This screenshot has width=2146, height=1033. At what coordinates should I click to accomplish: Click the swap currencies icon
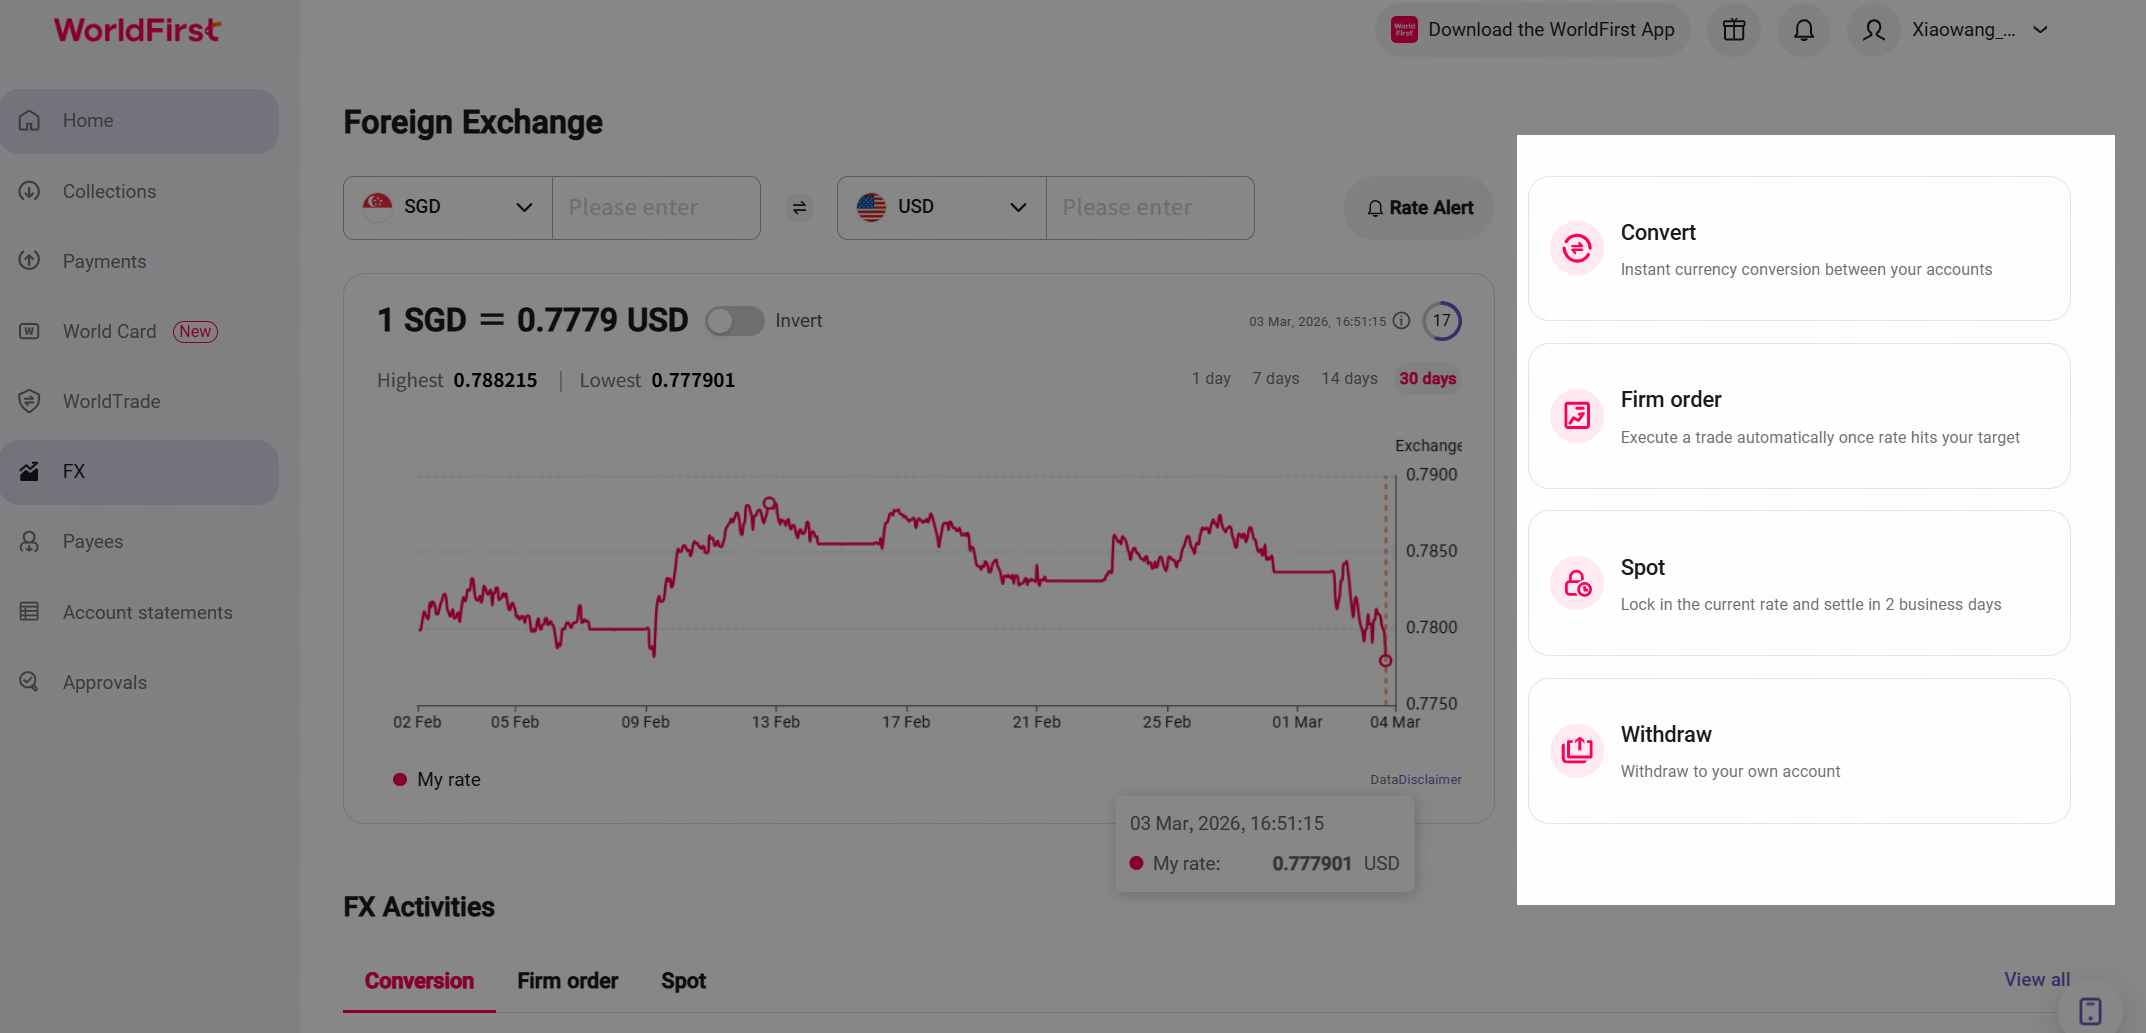[x=799, y=208]
